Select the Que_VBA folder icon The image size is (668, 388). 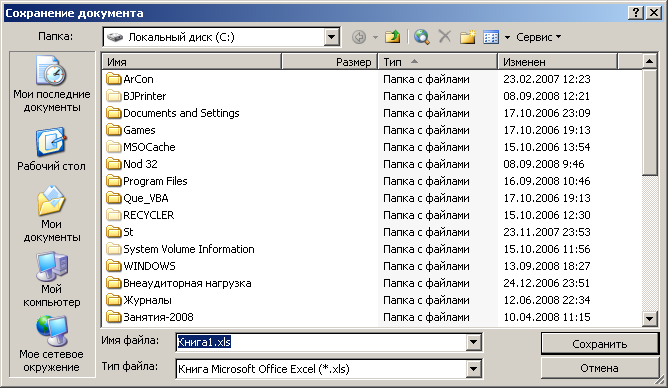pyautogui.click(x=113, y=198)
